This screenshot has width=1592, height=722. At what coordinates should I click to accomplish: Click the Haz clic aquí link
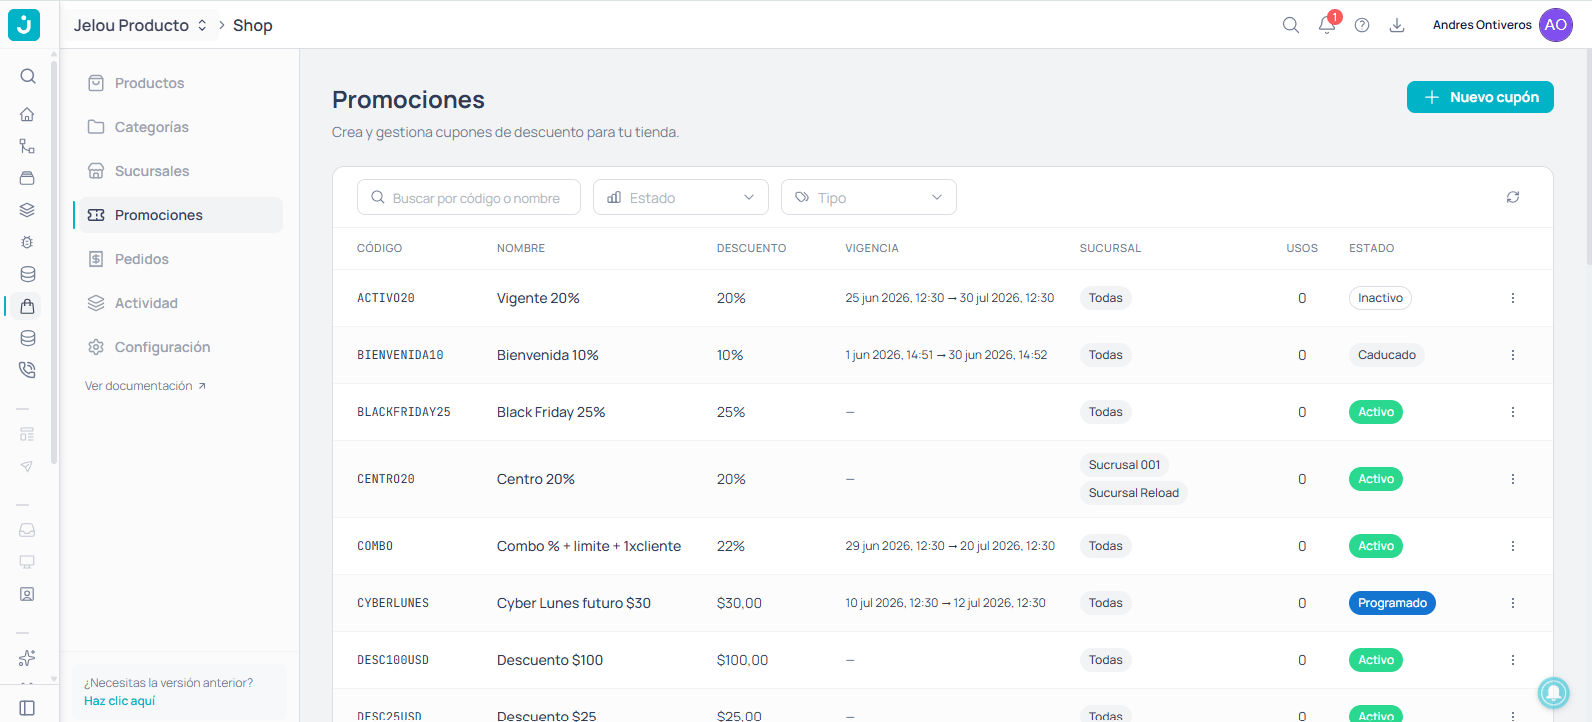click(x=119, y=701)
